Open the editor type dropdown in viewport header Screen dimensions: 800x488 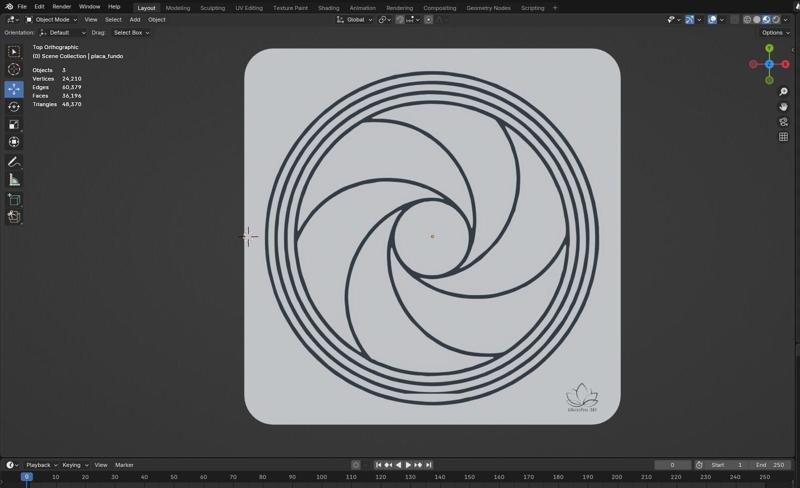click(13, 19)
